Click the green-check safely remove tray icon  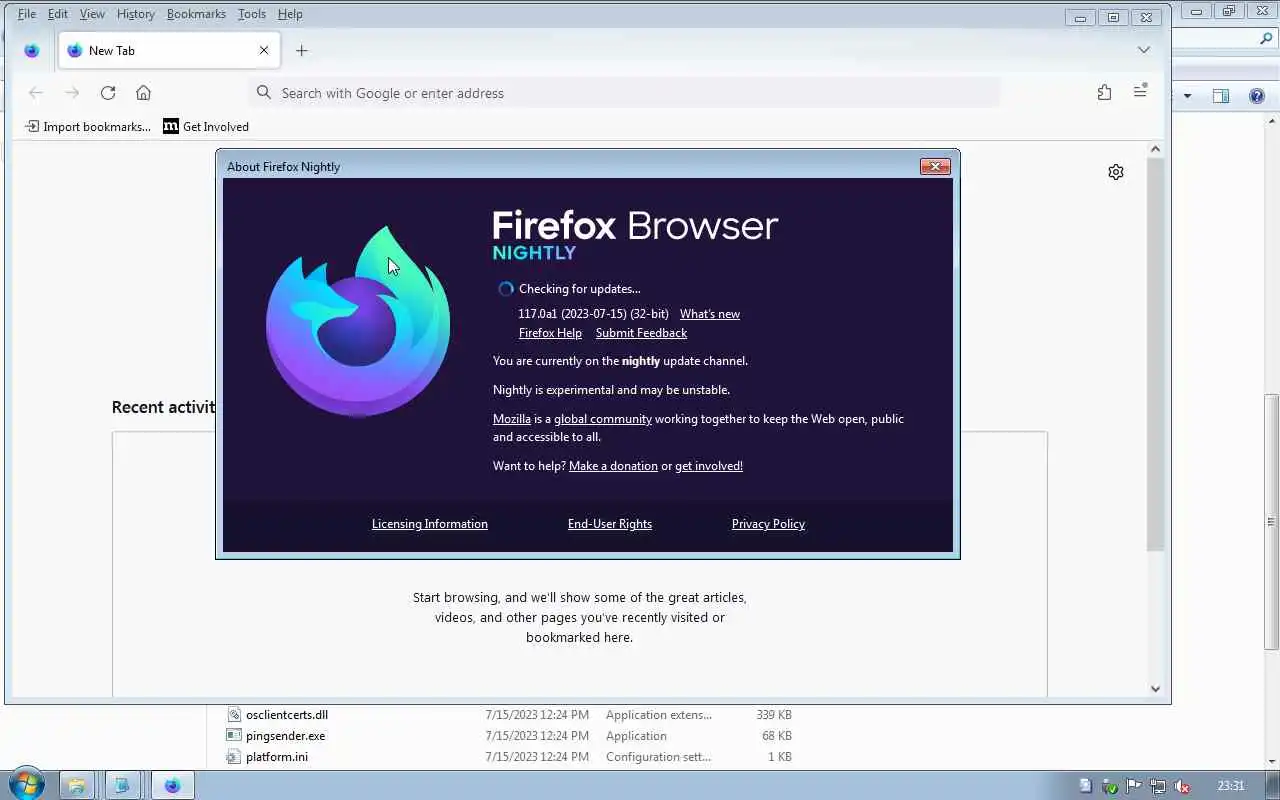click(1110, 786)
